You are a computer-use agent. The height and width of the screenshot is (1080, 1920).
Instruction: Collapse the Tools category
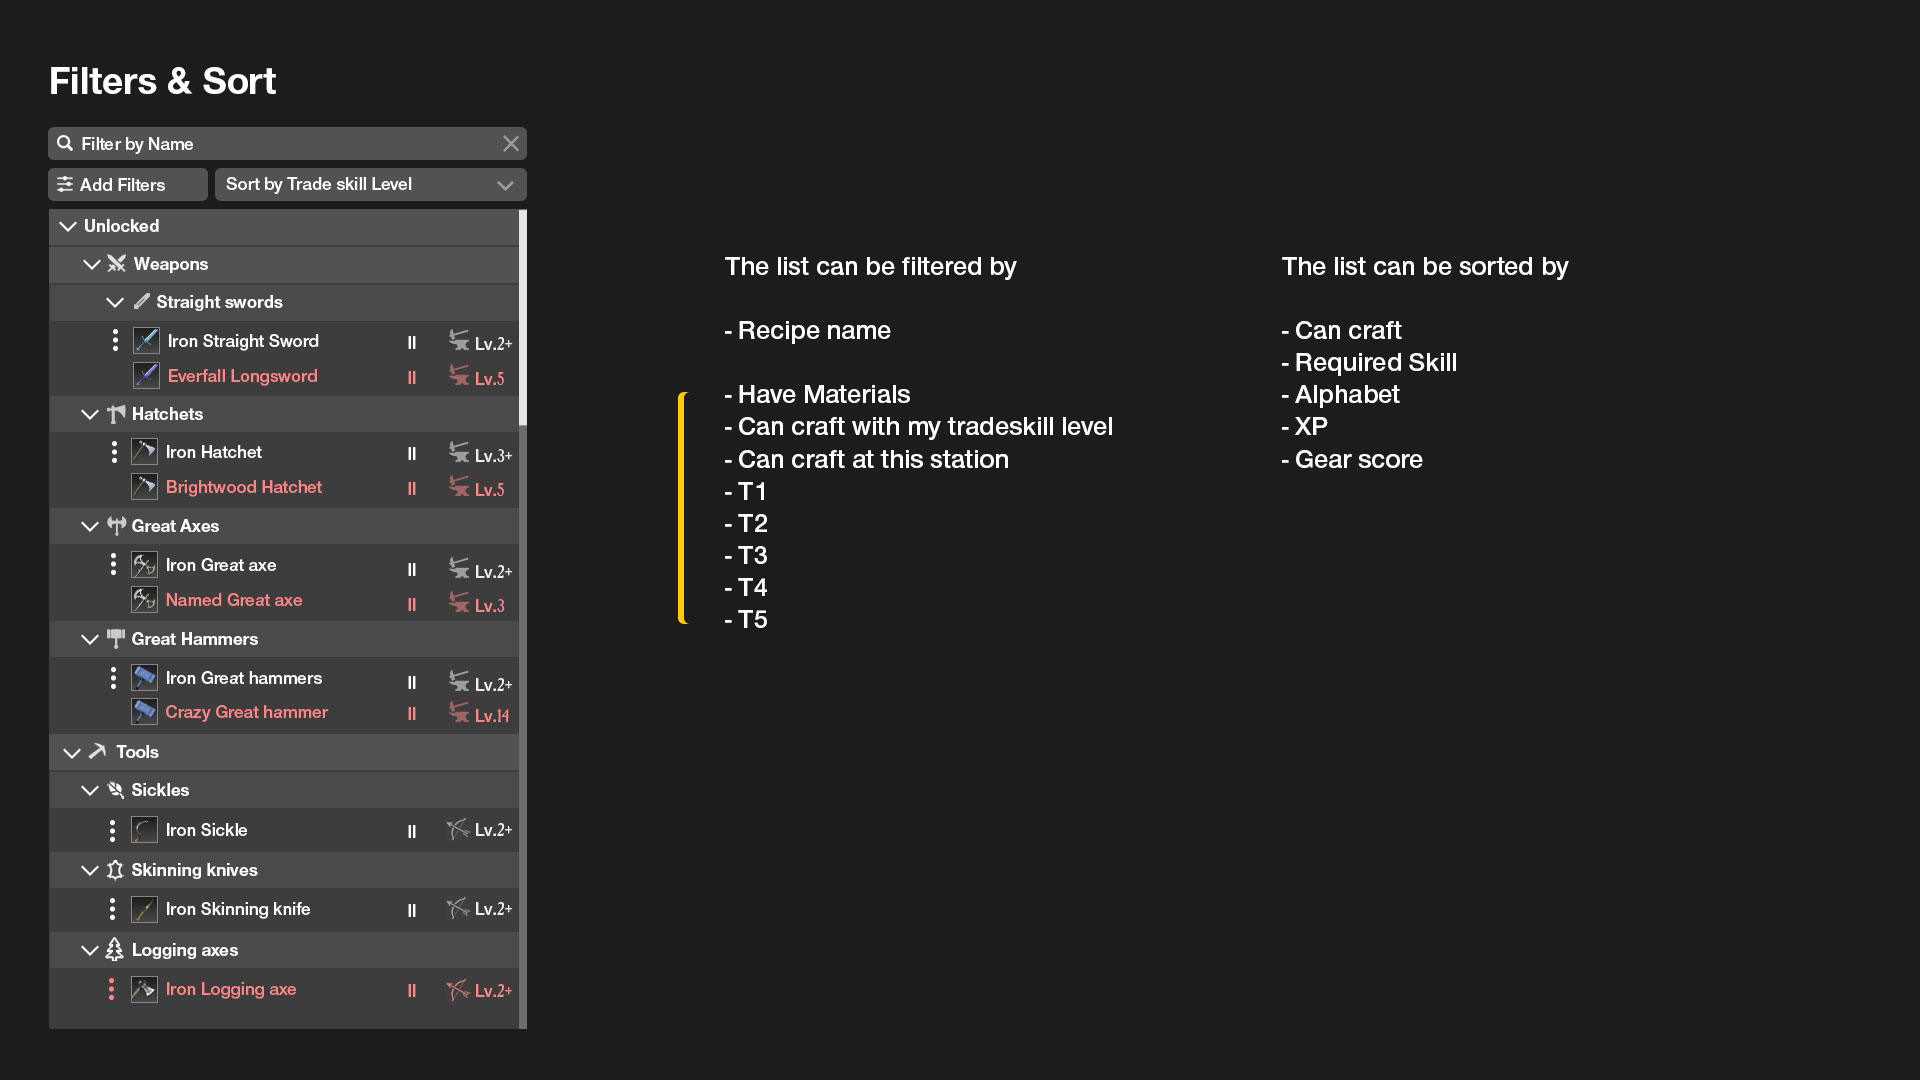coord(71,752)
